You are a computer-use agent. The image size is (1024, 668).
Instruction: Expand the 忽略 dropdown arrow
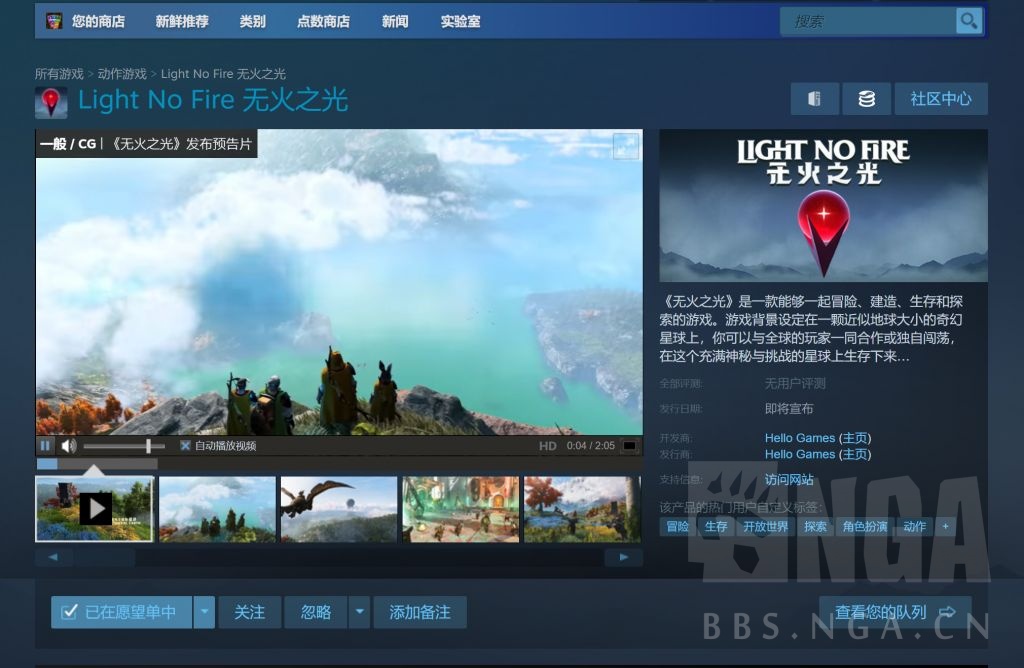click(x=359, y=612)
